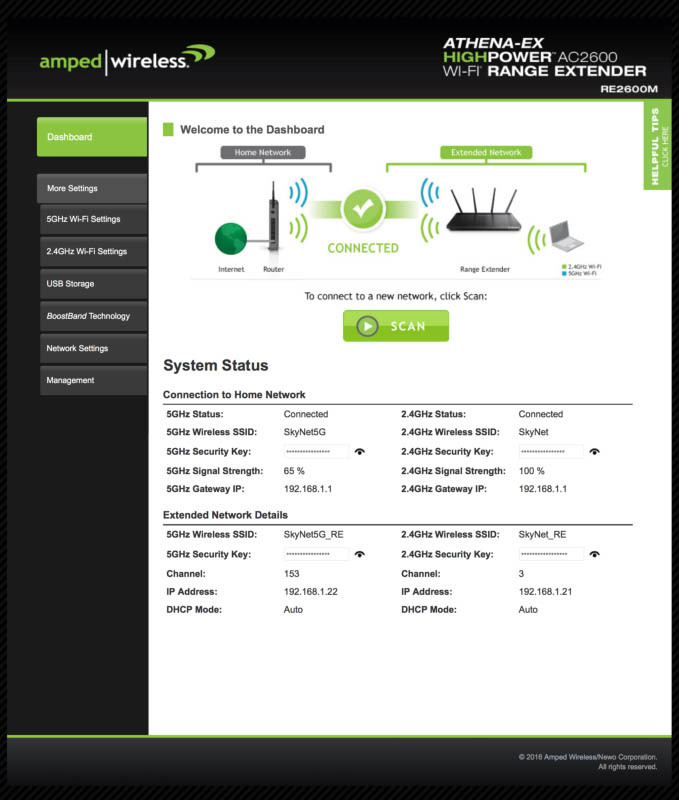679x800 pixels.
Task: Click the 2.4GHz SSID value SkyNet
Action: click(534, 432)
